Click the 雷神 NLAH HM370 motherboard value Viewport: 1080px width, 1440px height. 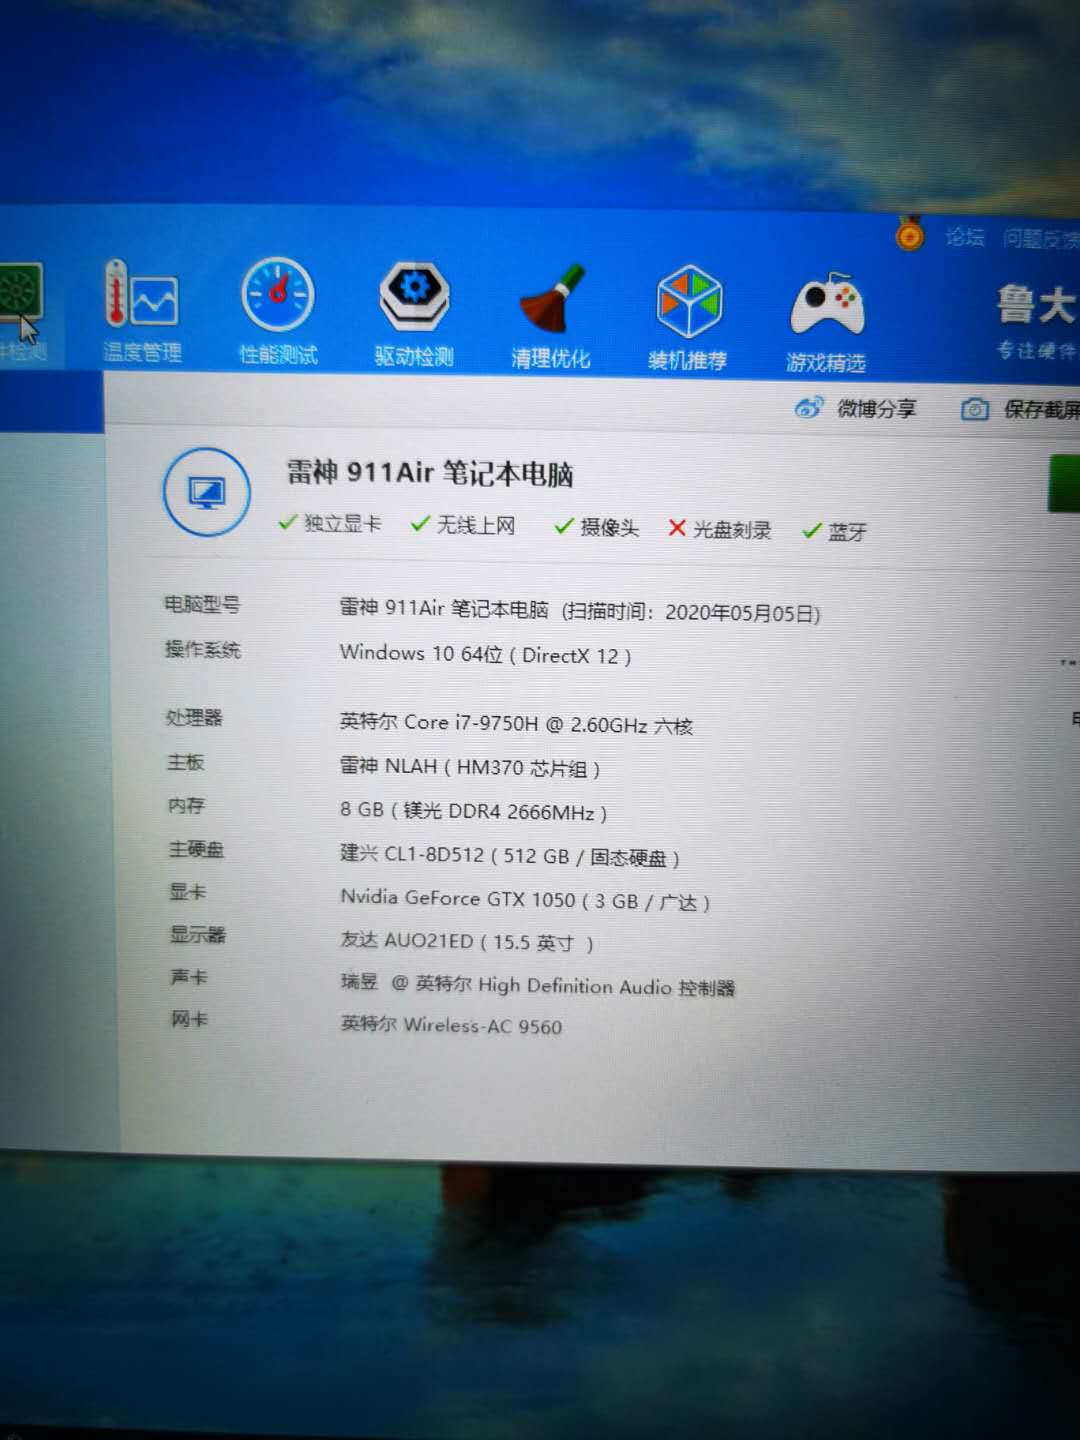click(x=470, y=767)
